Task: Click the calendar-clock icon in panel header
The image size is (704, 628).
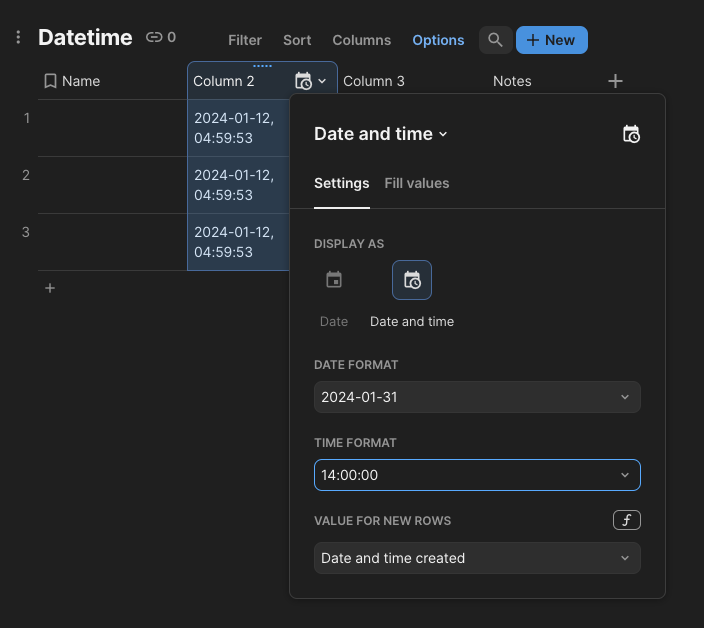Action: pyautogui.click(x=631, y=134)
